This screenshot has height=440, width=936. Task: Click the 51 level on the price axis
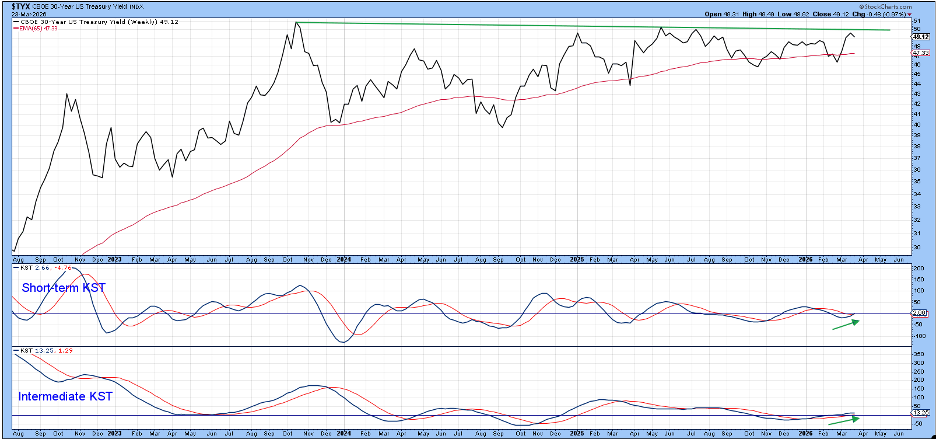tap(917, 21)
